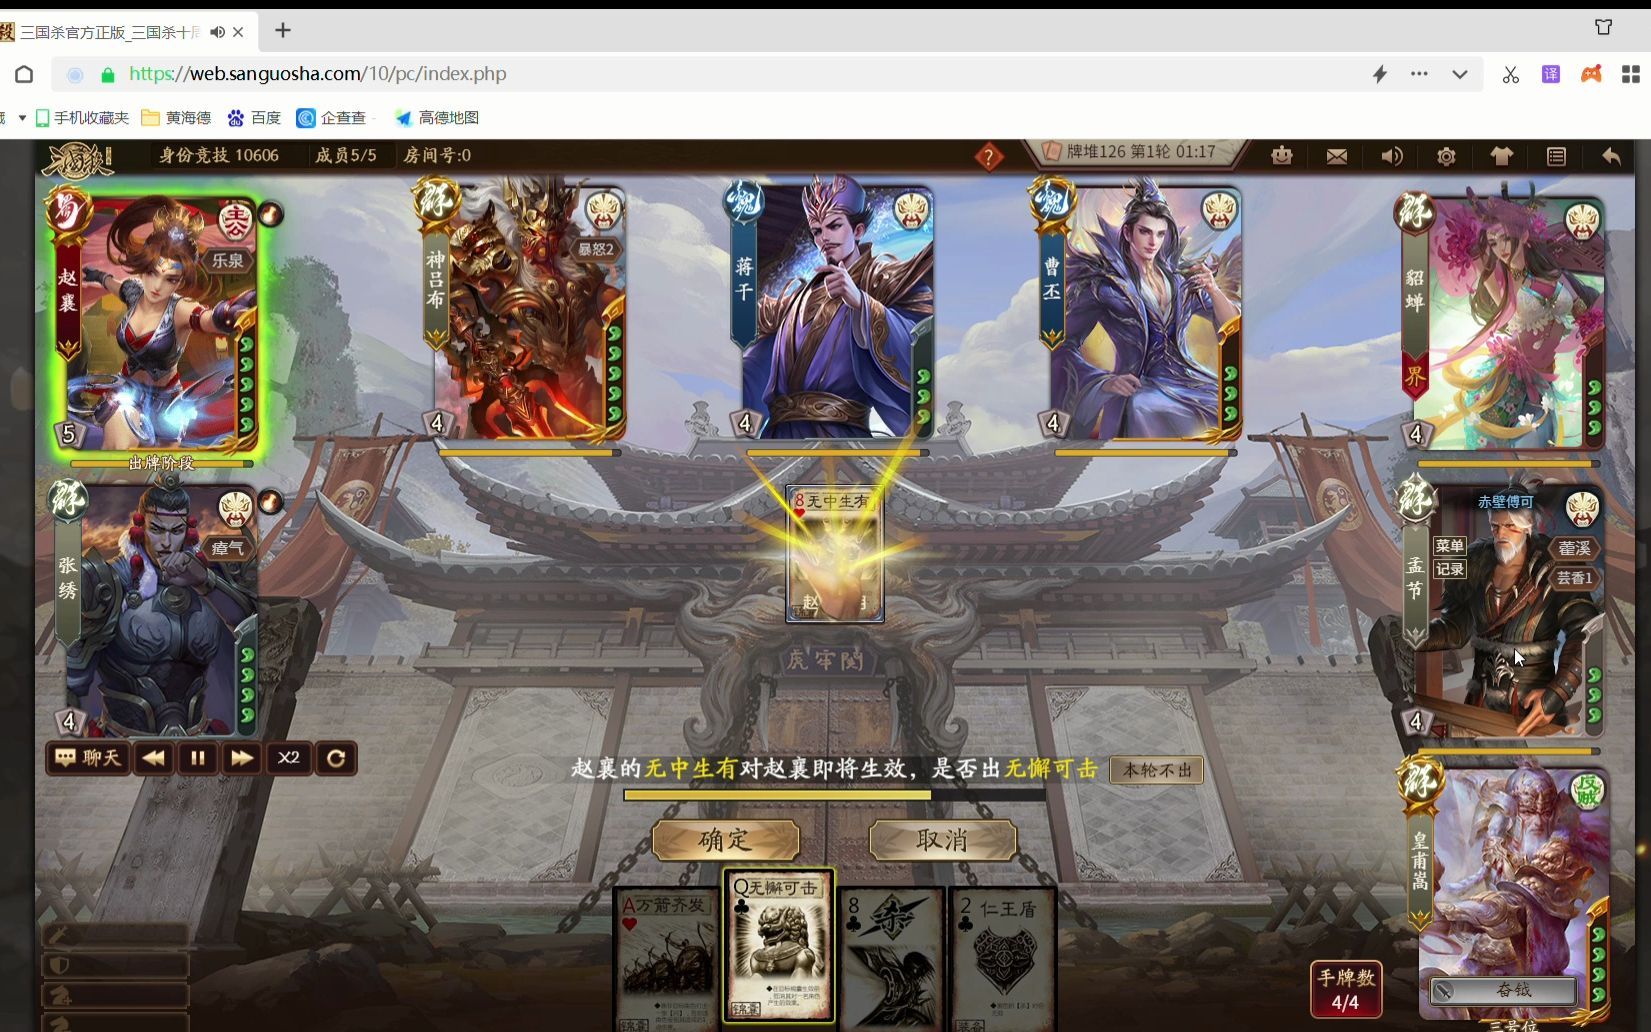Mute the game sound speaker icon

pos(1392,156)
